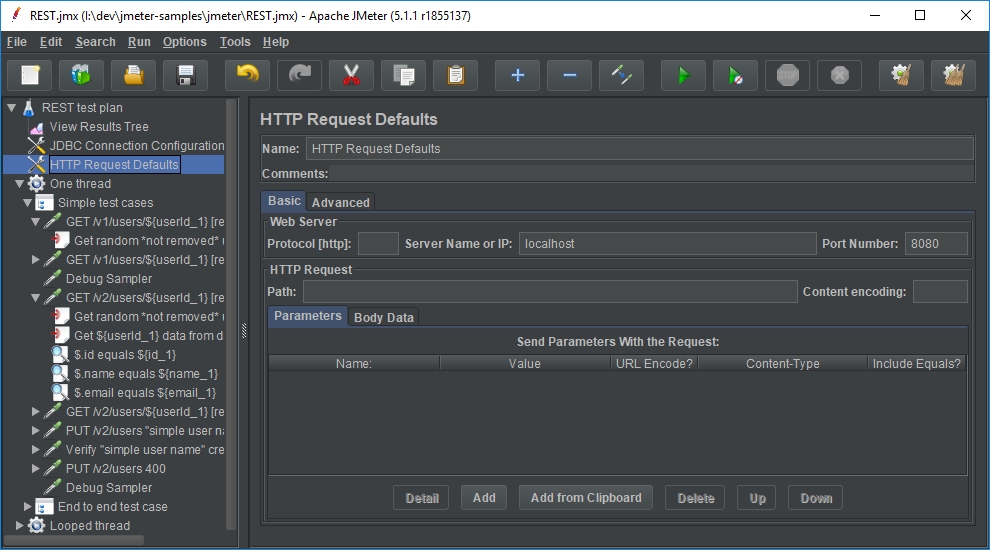Image resolution: width=990 pixels, height=550 pixels.
Task: Click the Up button
Action: coord(758,498)
